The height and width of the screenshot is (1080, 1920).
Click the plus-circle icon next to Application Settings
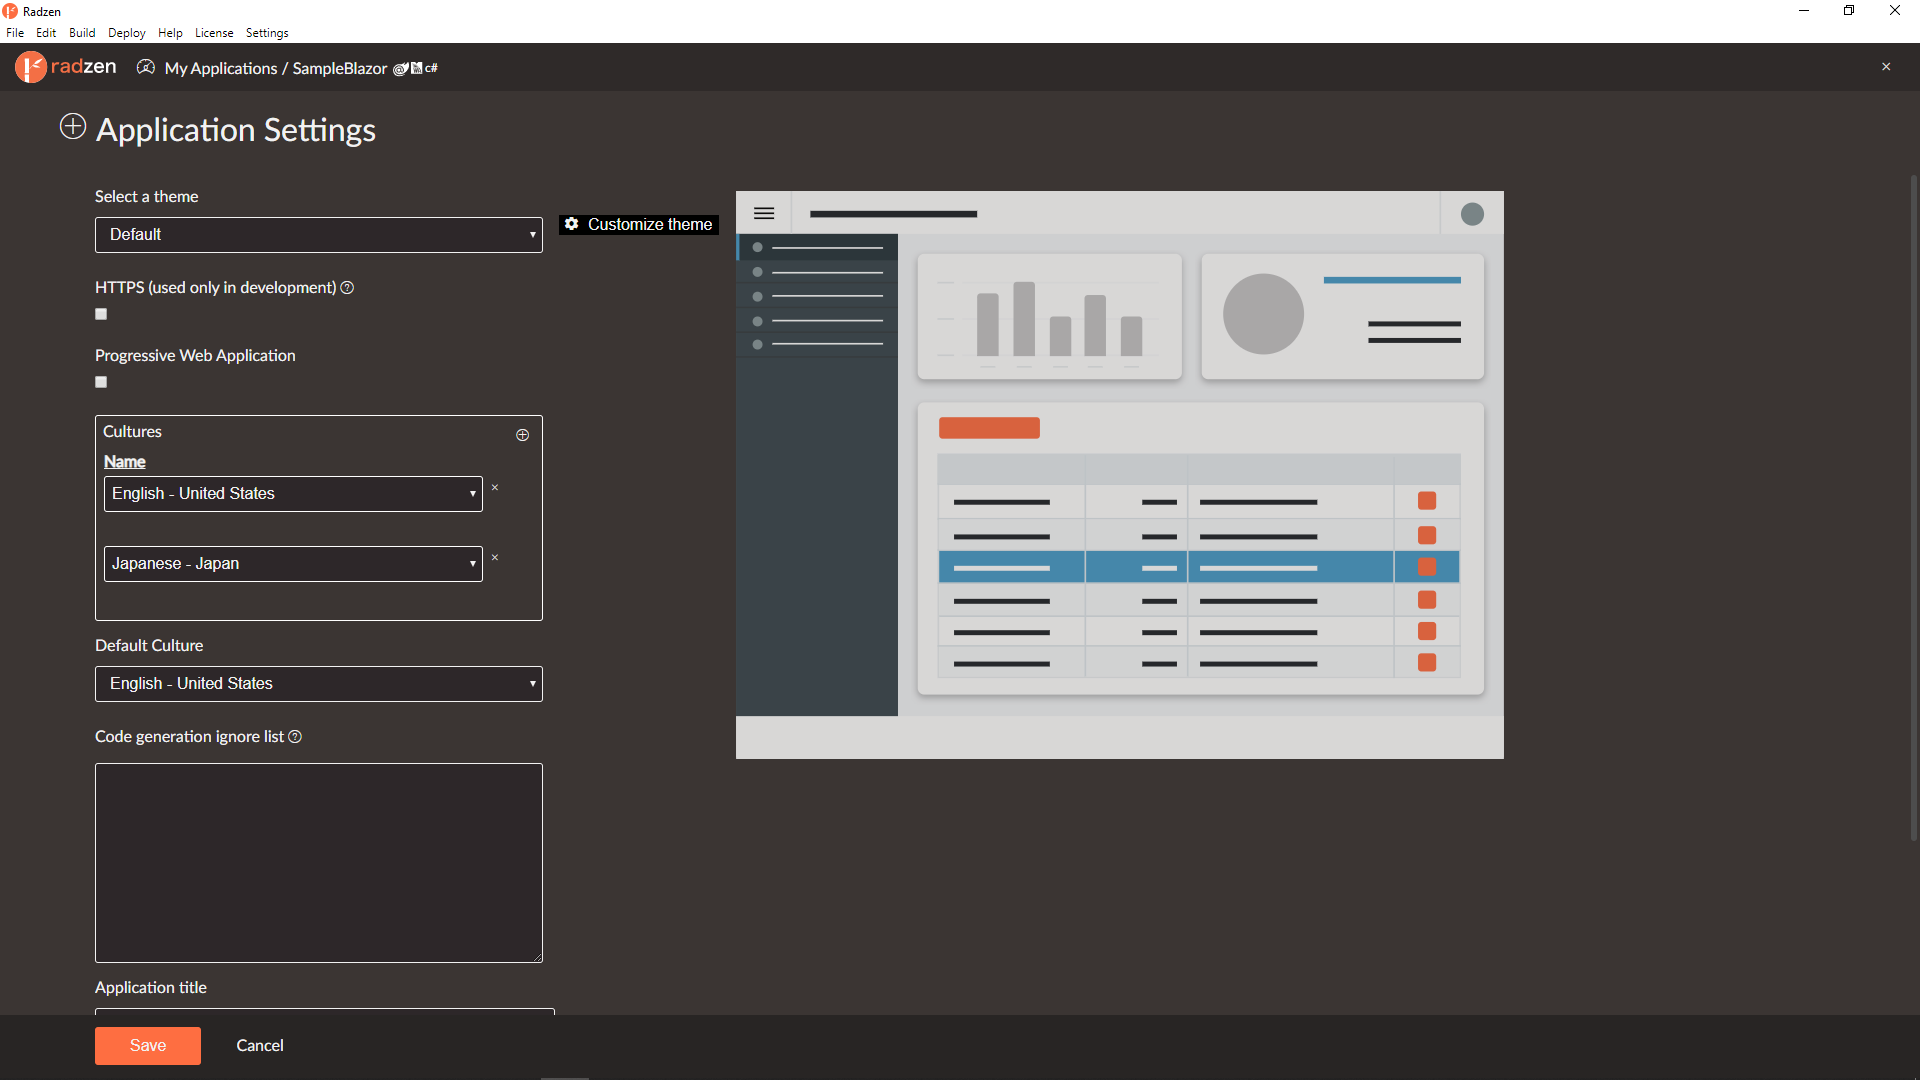pyautogui.click(x=73, y=127)
